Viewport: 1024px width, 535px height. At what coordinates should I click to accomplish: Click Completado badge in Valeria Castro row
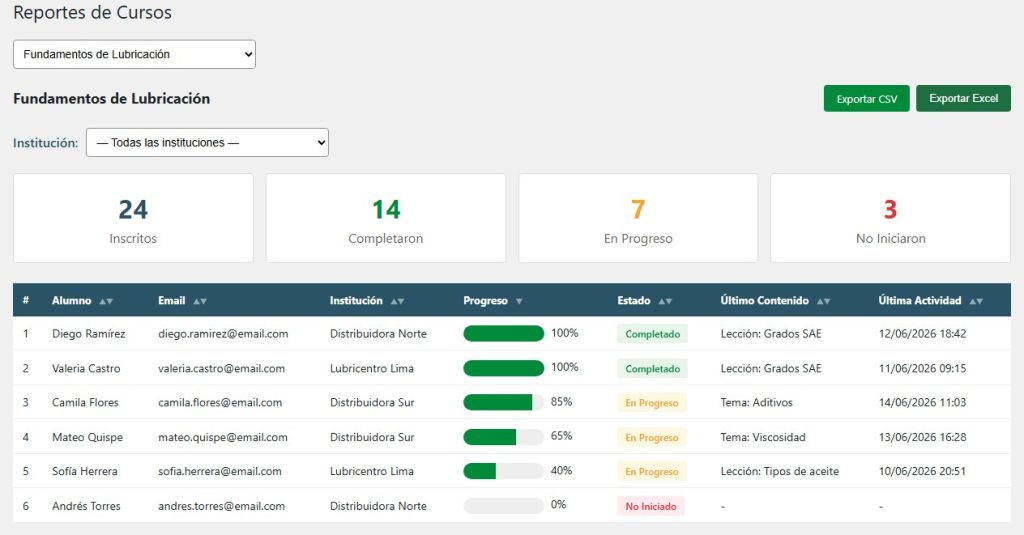tap(652, 368)
